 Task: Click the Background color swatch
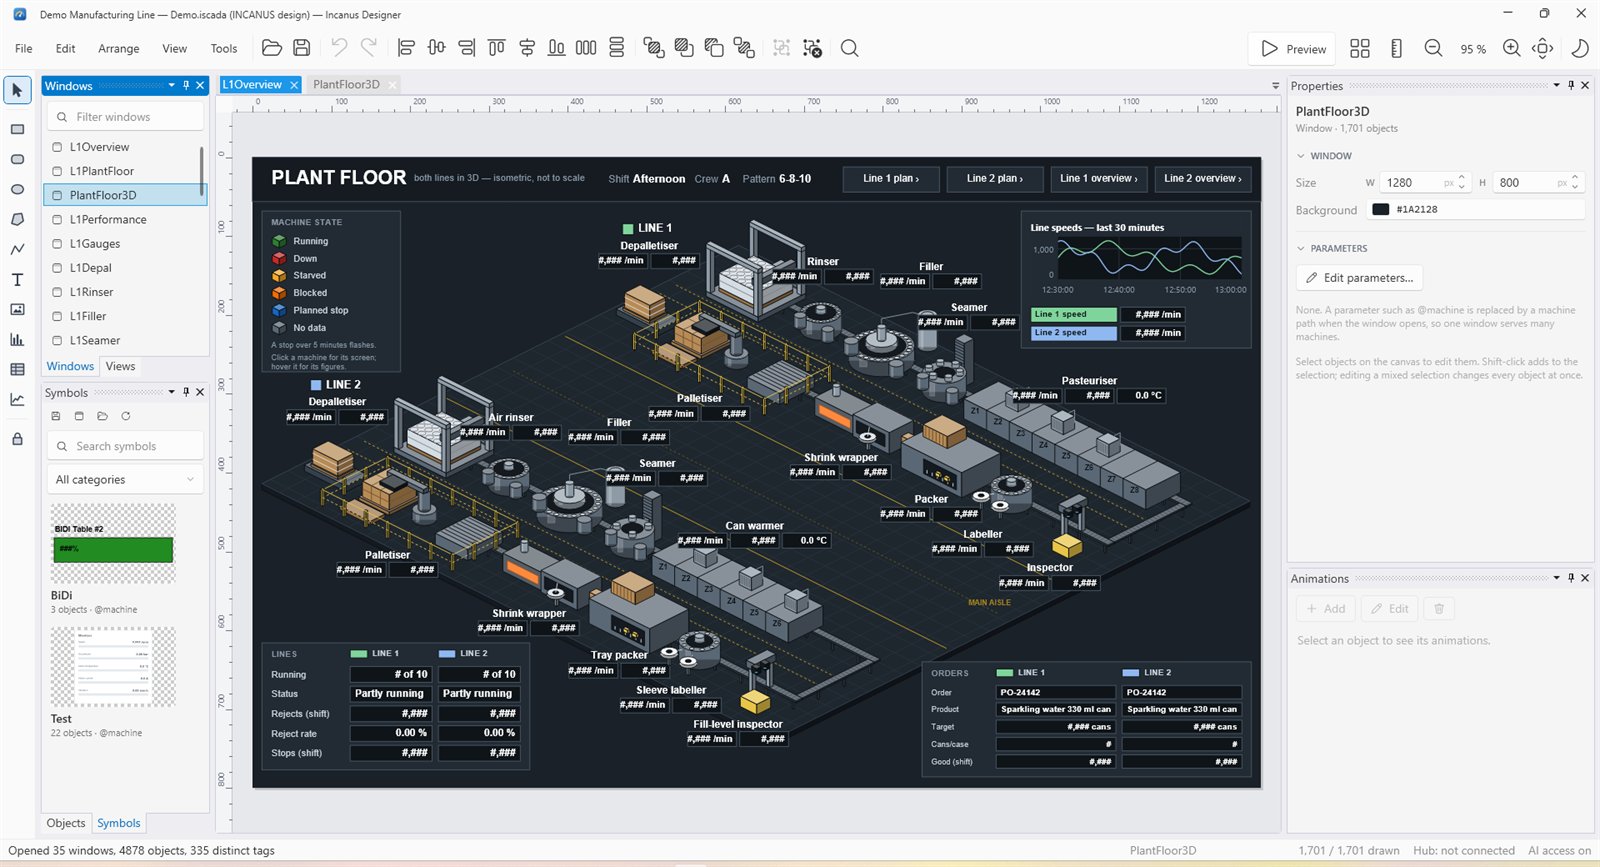(1380, 209)
